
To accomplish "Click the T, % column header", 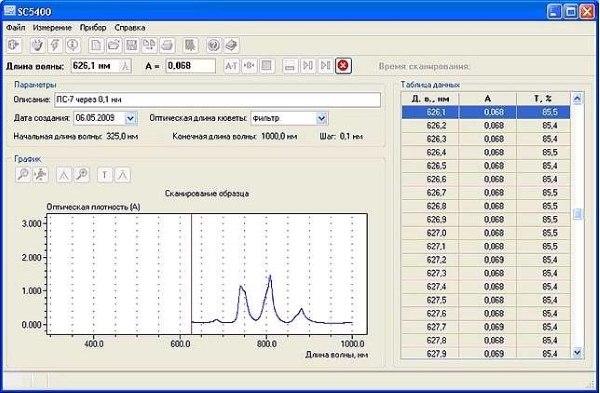I will point(543,99).
